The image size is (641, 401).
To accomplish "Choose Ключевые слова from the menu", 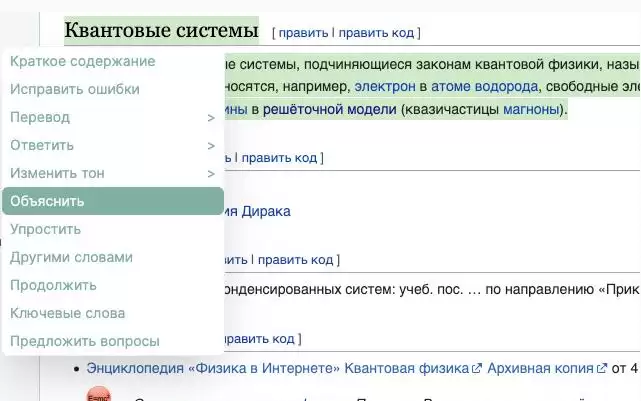I will pyautogui.click(x=113, y=313).
